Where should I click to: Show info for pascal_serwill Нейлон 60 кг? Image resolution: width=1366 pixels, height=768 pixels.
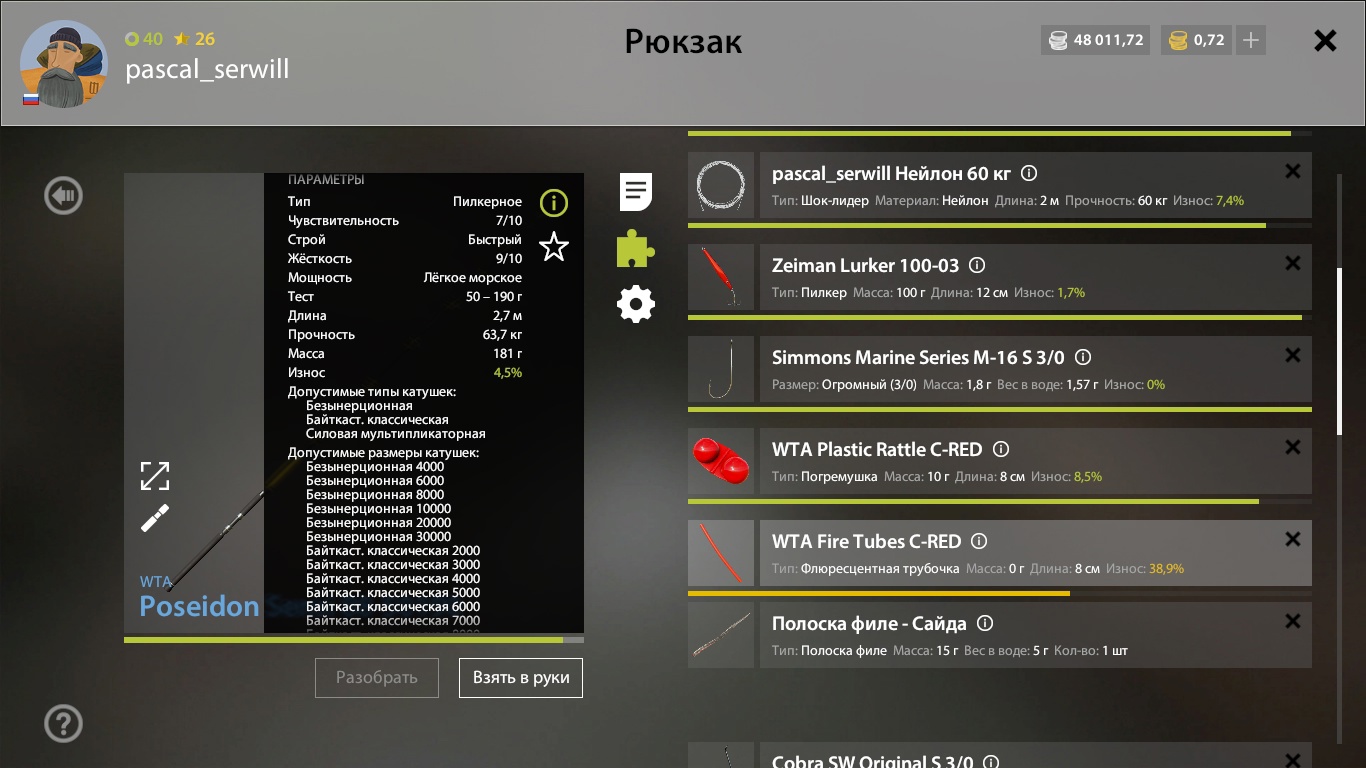[1028, 174]
